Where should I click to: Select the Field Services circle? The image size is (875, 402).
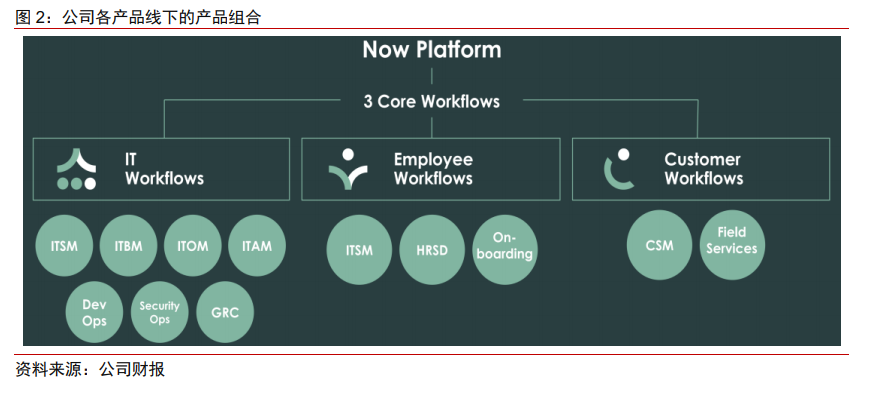pyautogui.click(x=732, y=245)
